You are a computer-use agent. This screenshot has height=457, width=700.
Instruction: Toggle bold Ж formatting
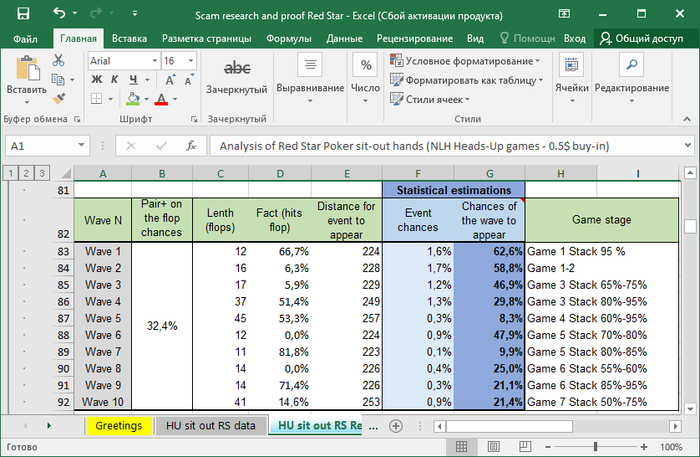pyautogui.click(x=96, y=79)
